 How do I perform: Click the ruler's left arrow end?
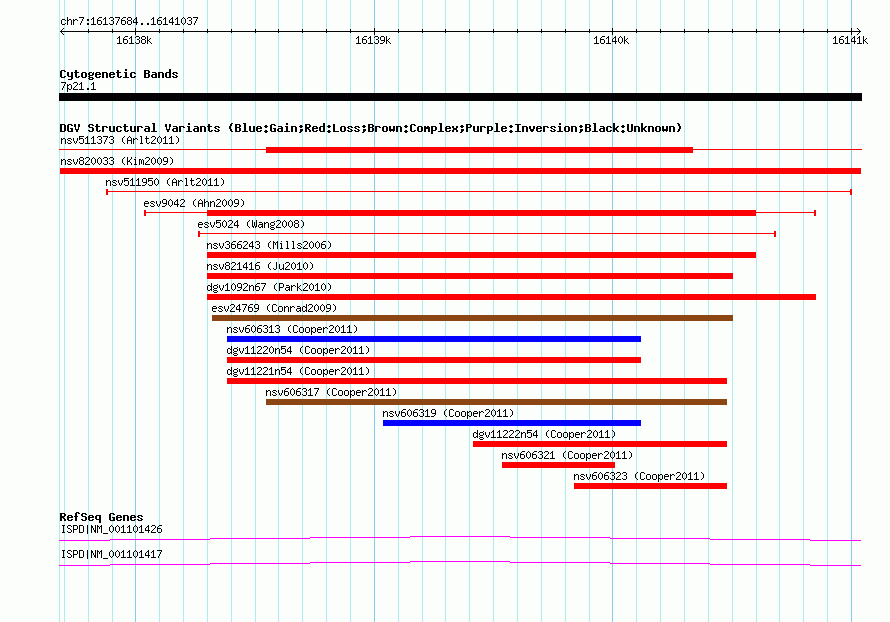pos(62,31)
